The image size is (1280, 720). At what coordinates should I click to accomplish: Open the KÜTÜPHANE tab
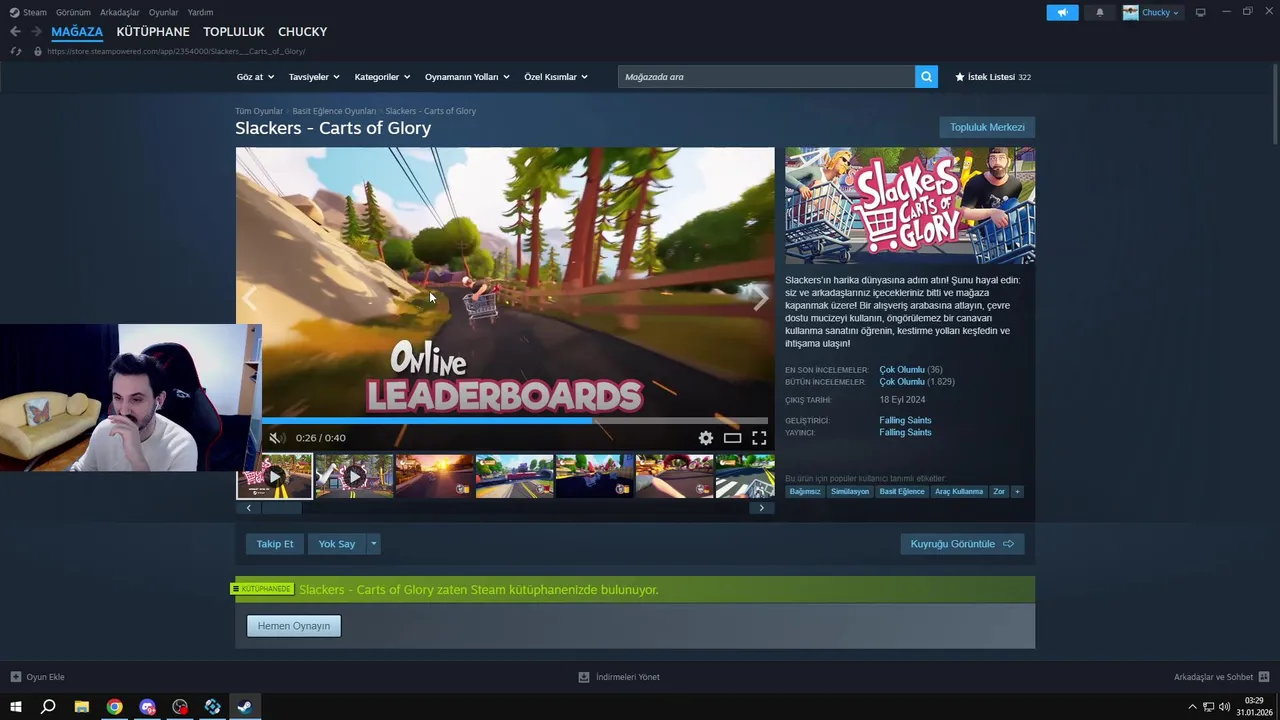[x=153, y=32]
